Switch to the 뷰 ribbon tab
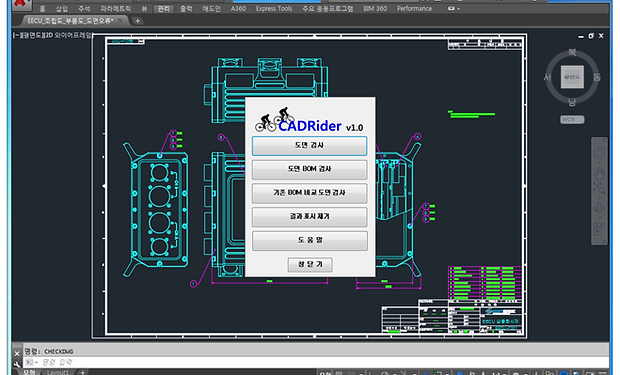This screenshot has height=375, width=620. pos(144,8)
